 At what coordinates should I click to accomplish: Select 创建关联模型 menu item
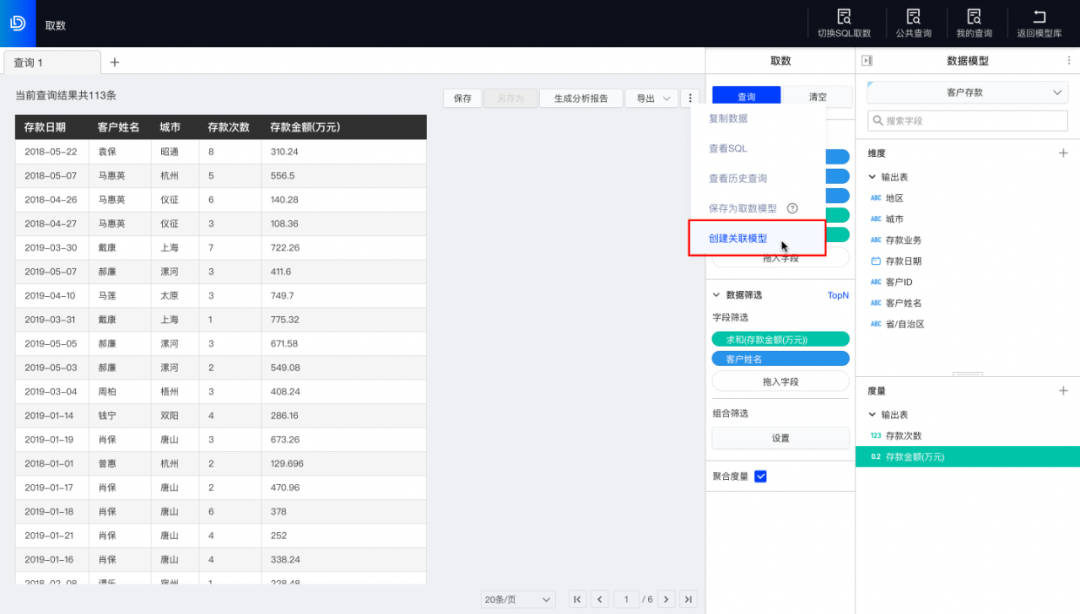pos(738,239)
